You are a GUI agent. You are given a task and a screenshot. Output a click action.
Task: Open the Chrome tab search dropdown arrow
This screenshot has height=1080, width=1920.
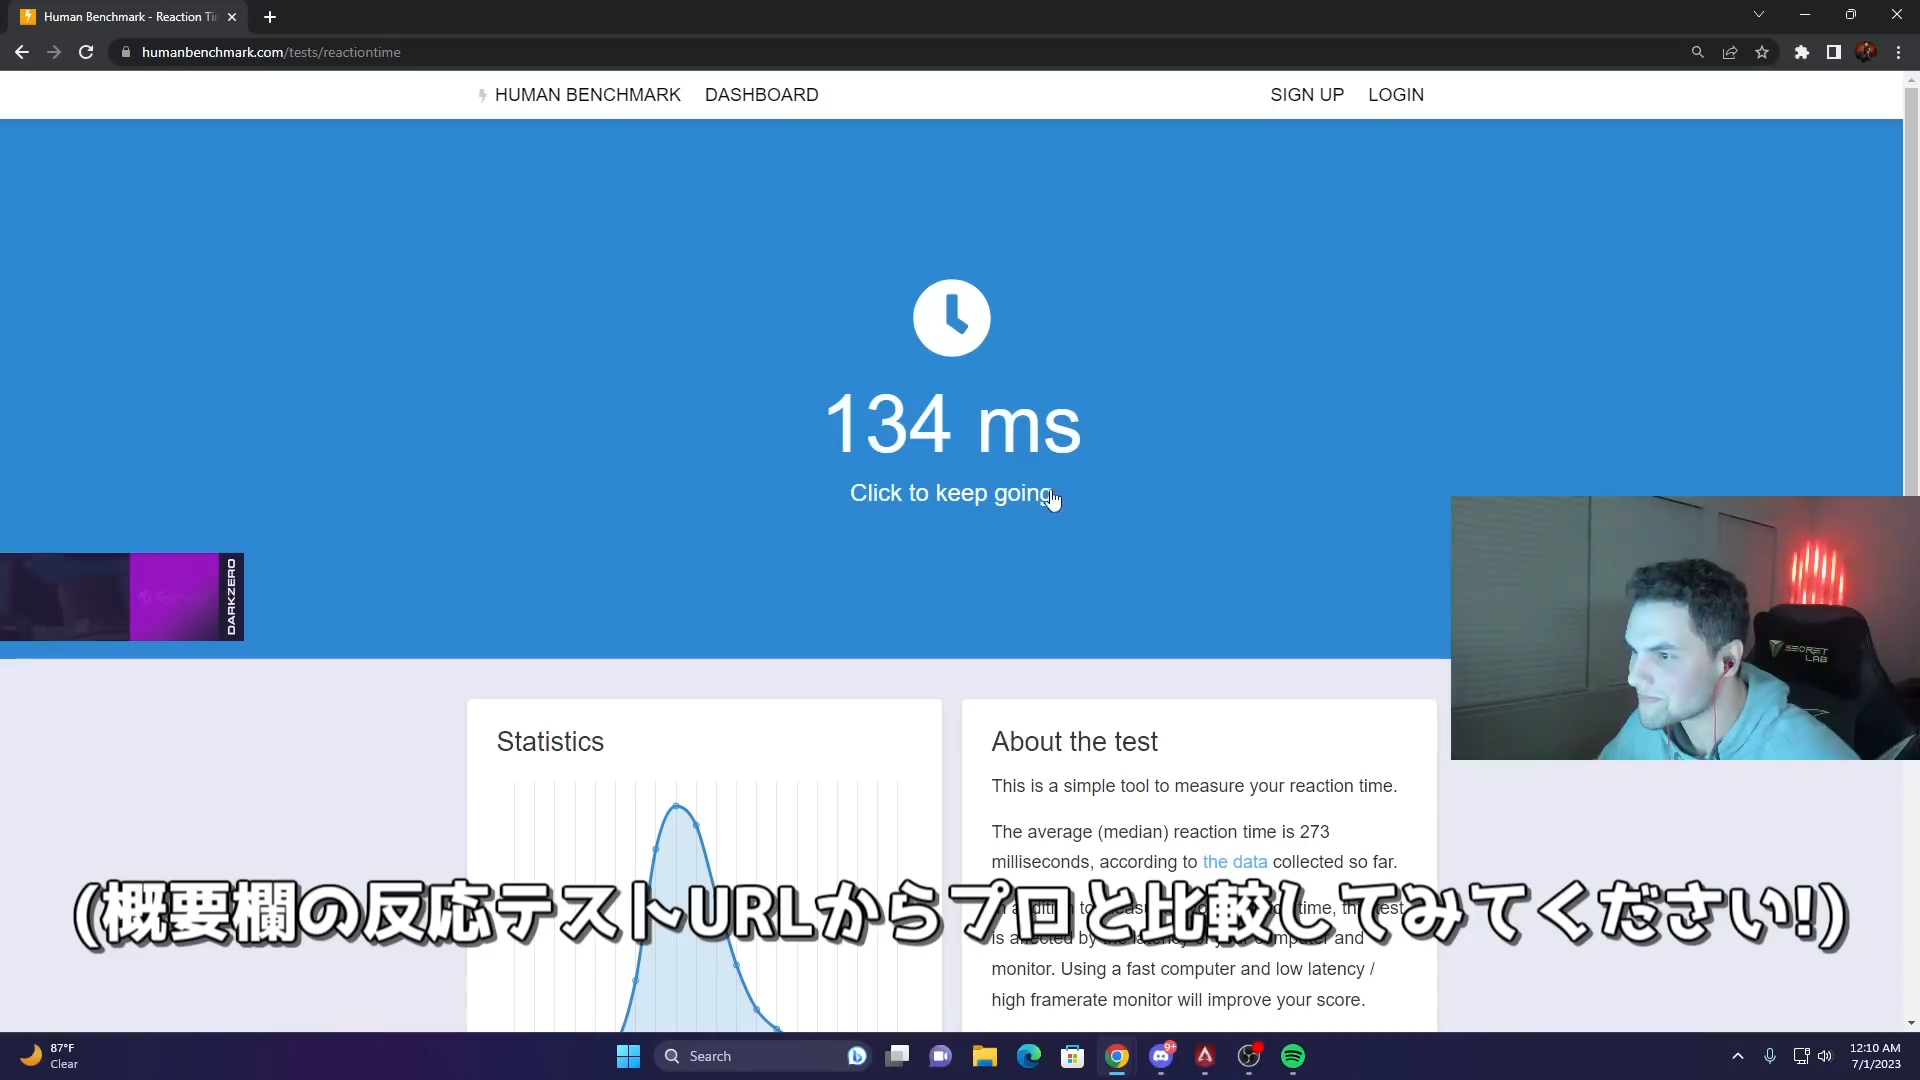(1758, 15)
